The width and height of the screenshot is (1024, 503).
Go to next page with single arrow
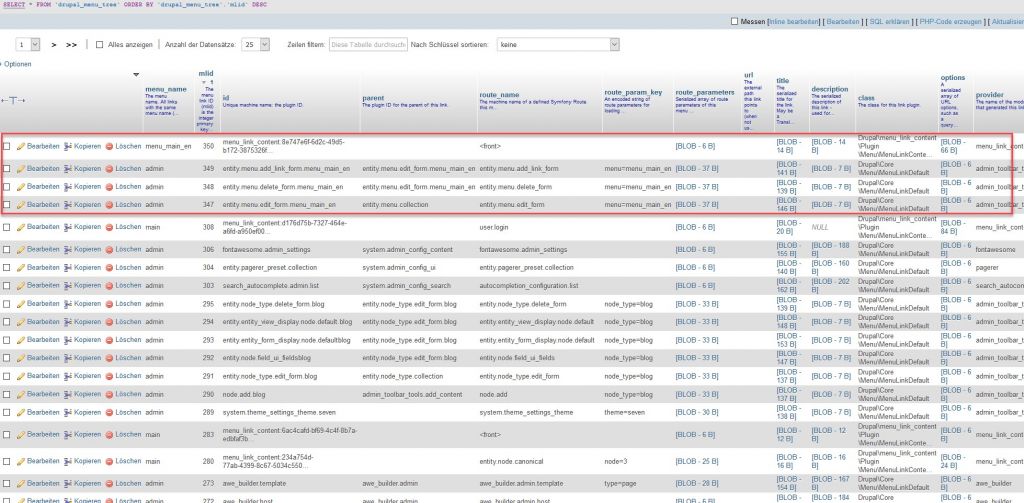pos(51,45)
